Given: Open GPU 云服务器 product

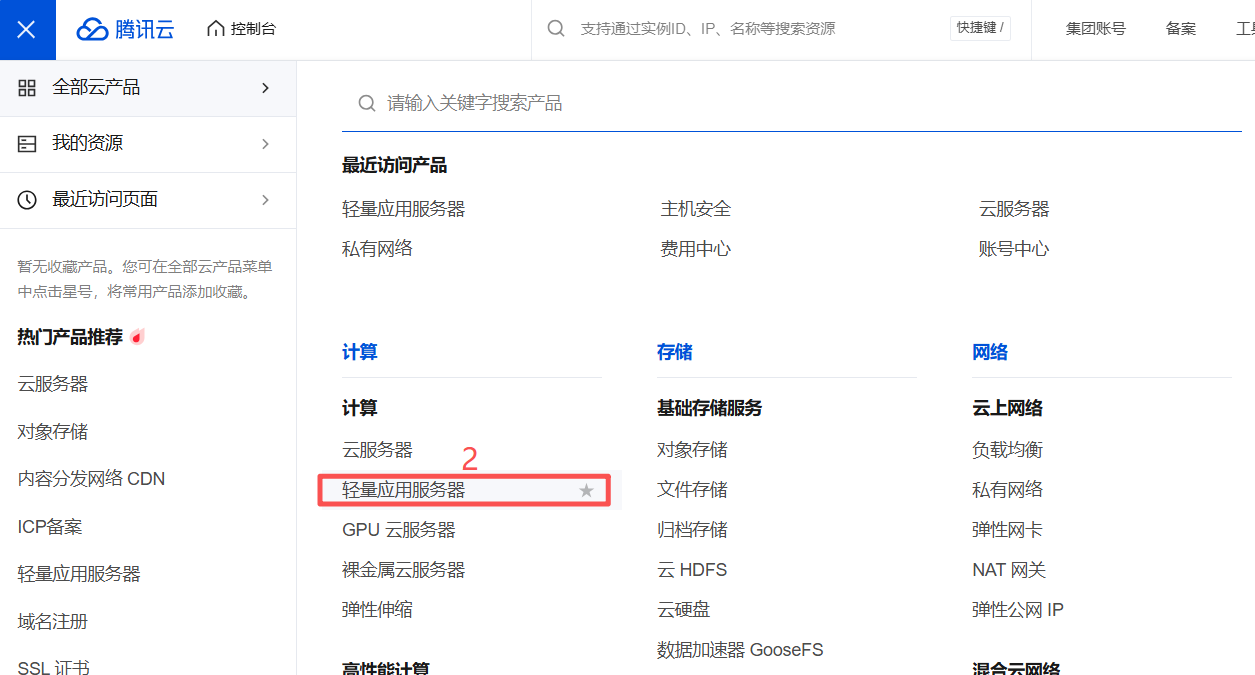Looking at the screenshot, I should point(399,530).
